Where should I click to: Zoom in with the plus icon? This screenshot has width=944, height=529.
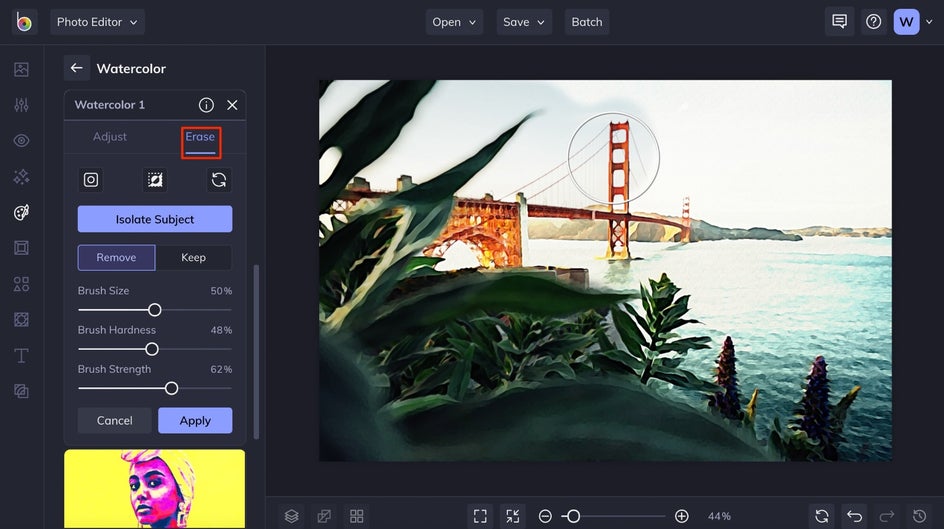pos(682,516)
